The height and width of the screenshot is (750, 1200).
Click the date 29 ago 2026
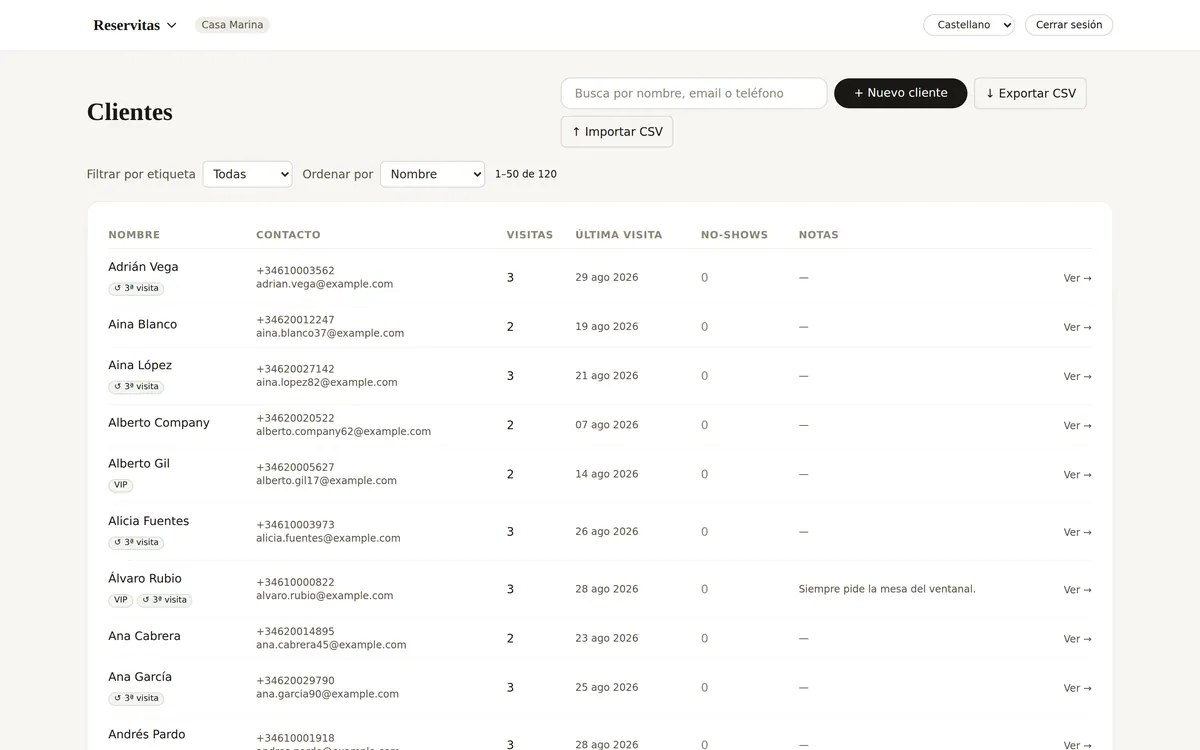(x=606, y=277)
